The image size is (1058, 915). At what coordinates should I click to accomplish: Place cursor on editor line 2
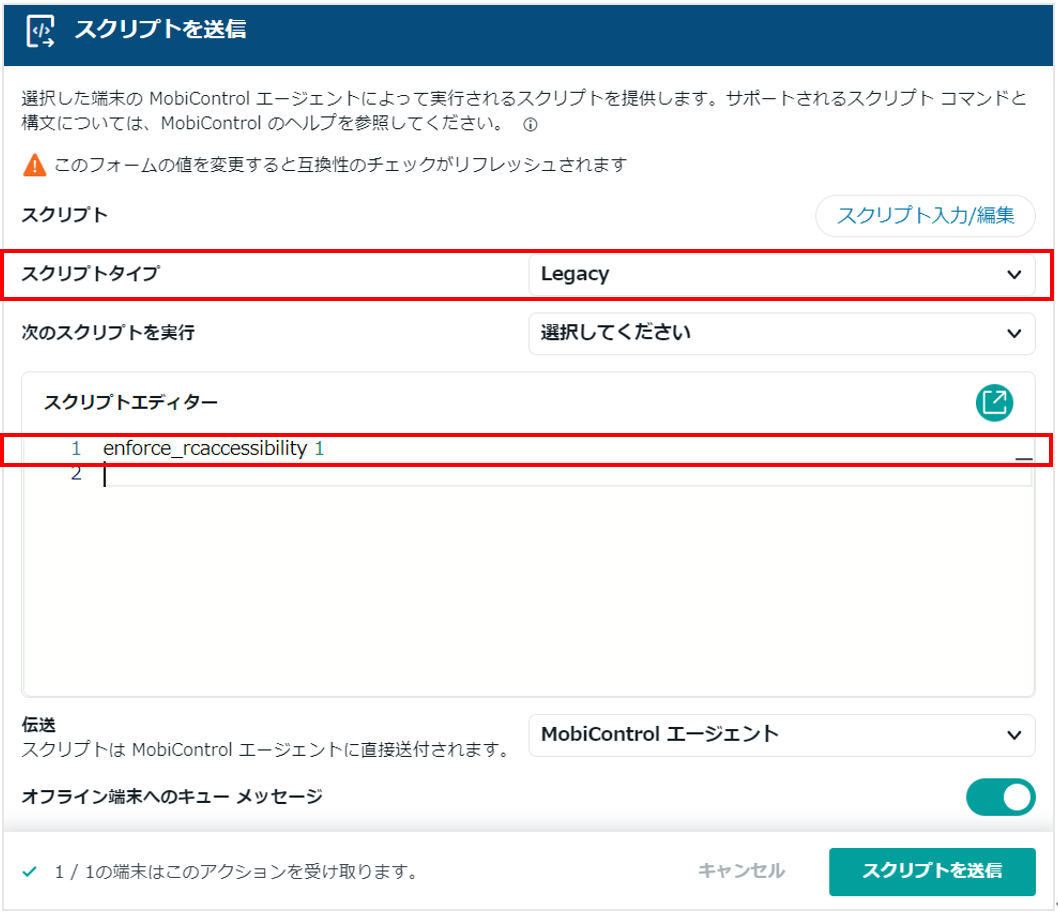coord(567,475)
